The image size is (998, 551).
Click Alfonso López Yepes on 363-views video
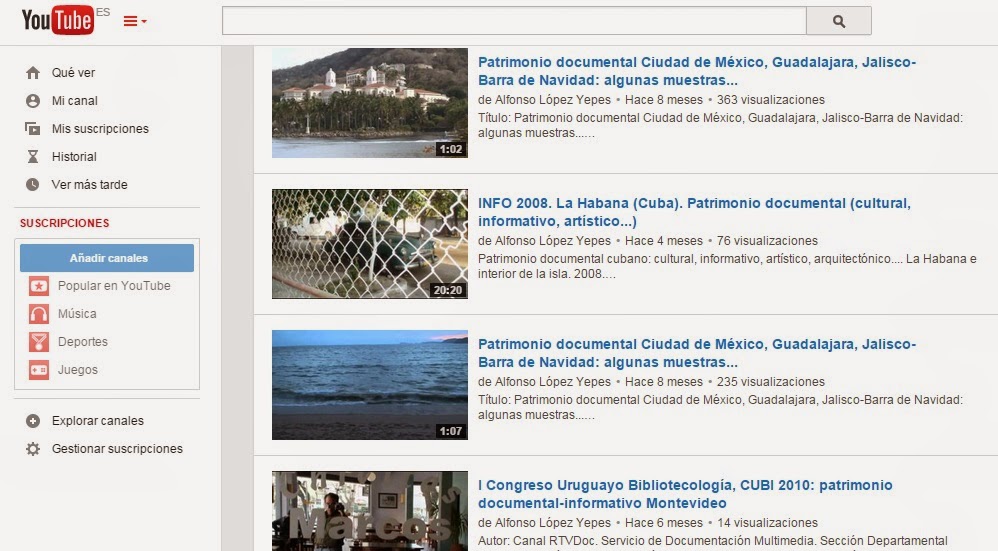pos(552,100)
